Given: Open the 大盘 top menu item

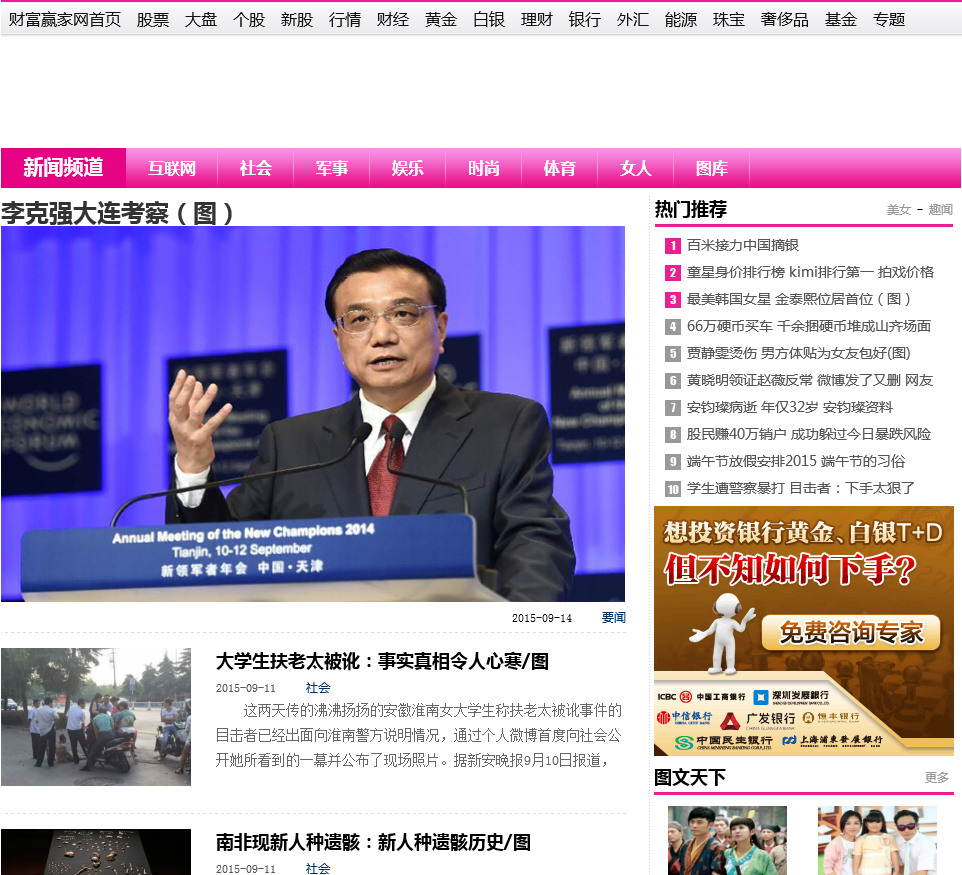Looking at the screenshot, I should coord(201,20).
